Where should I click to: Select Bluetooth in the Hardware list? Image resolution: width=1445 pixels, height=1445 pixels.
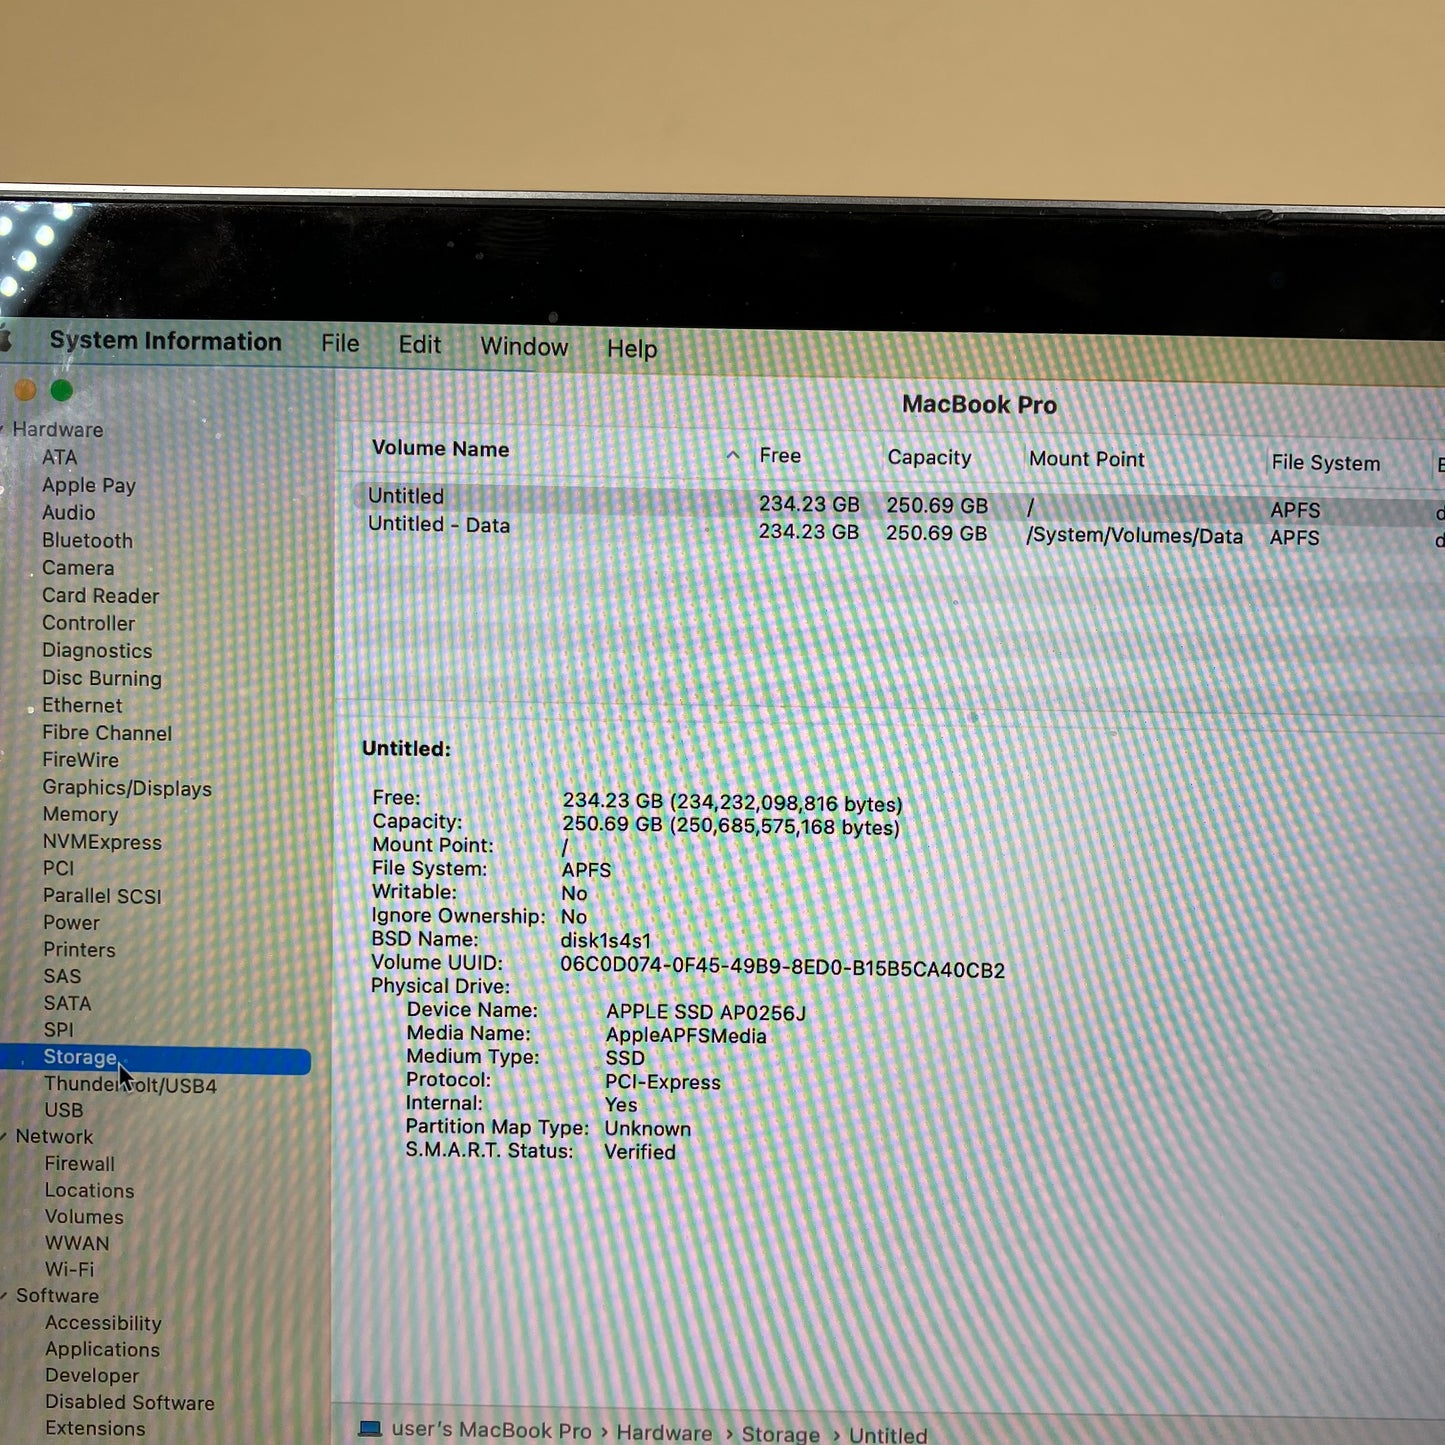tap(87, 540)
